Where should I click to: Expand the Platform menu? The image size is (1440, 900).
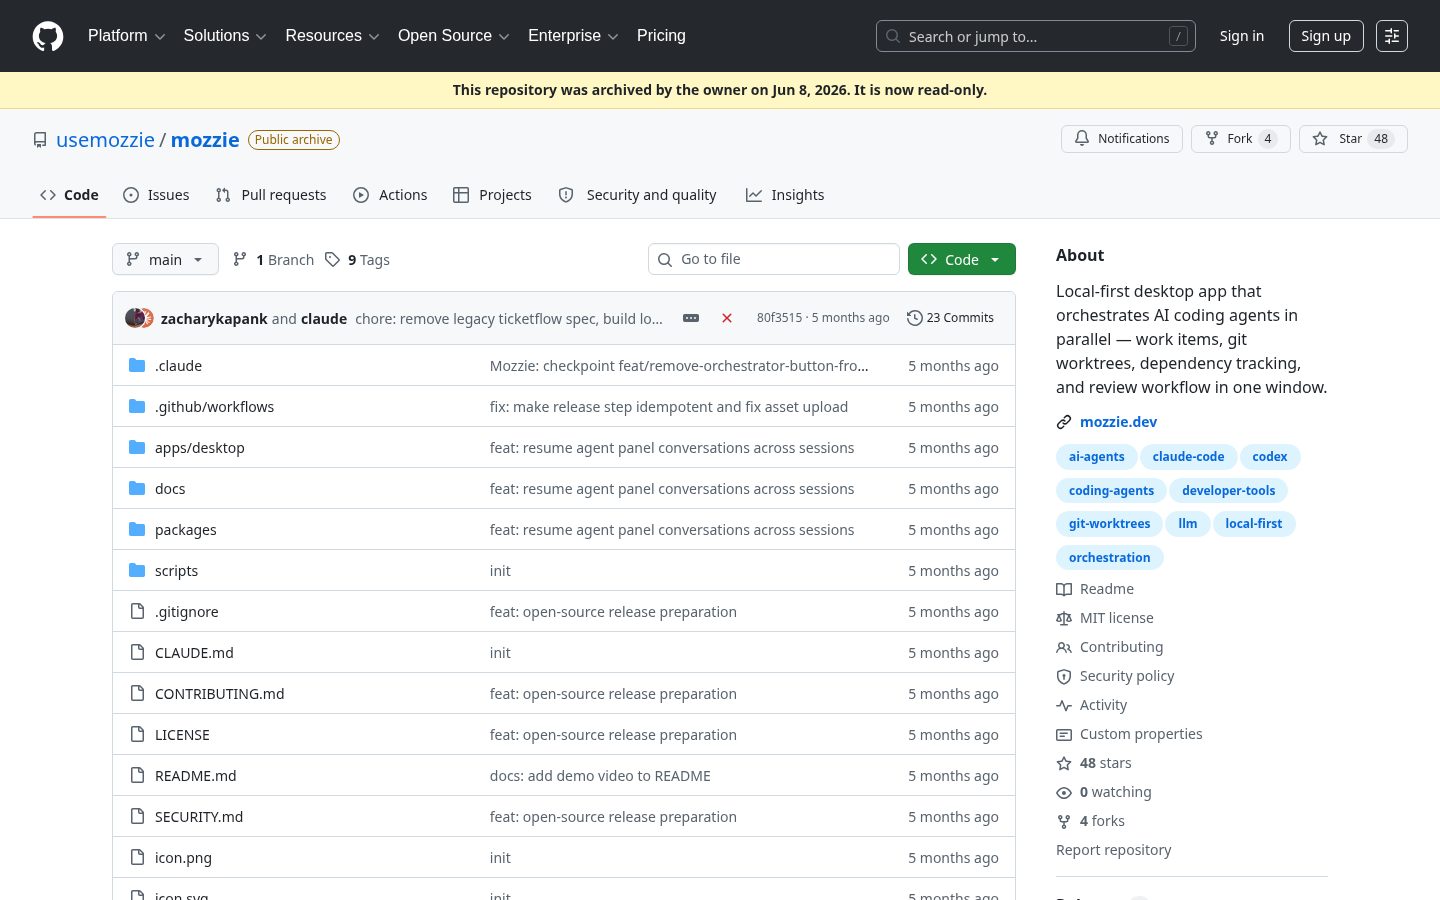tap(126, 36)
